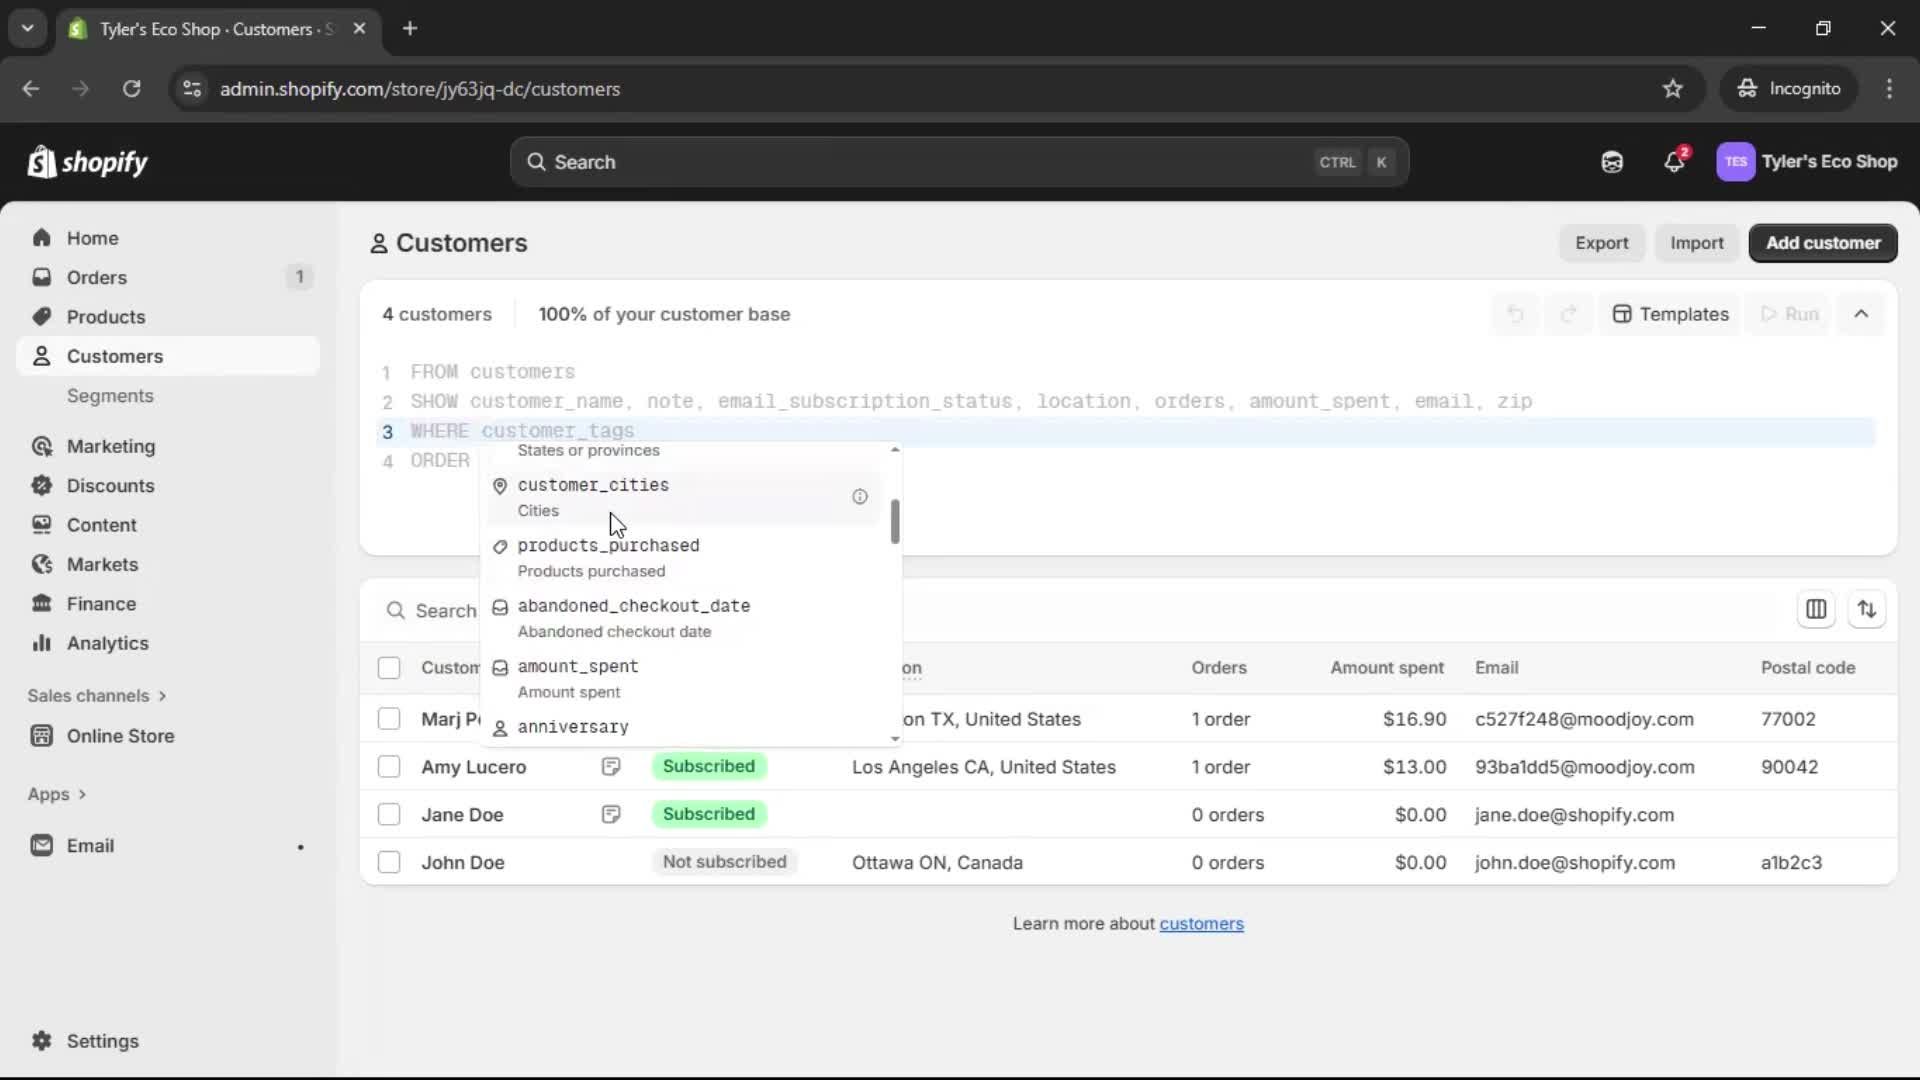This screenshot has height=1080, width=1920.
Task: Click info icon beside customer_cities suggestion
Action: click(860, 497)
